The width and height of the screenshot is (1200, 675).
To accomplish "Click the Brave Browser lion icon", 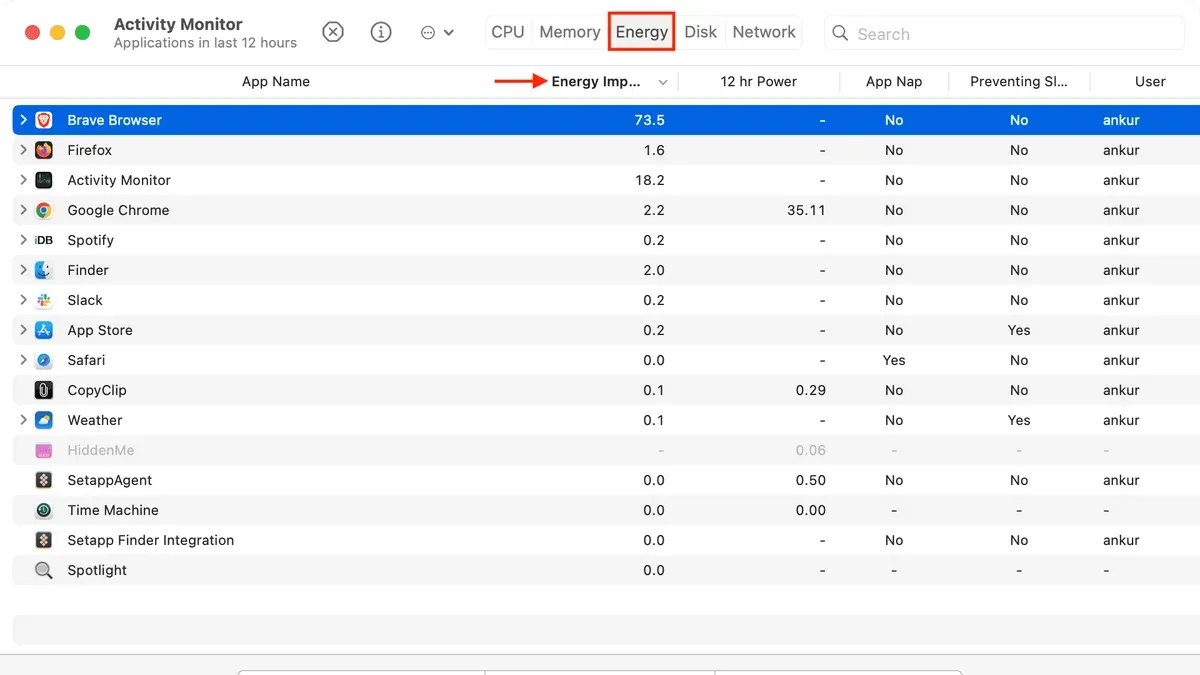I will [x=44, y=120].
